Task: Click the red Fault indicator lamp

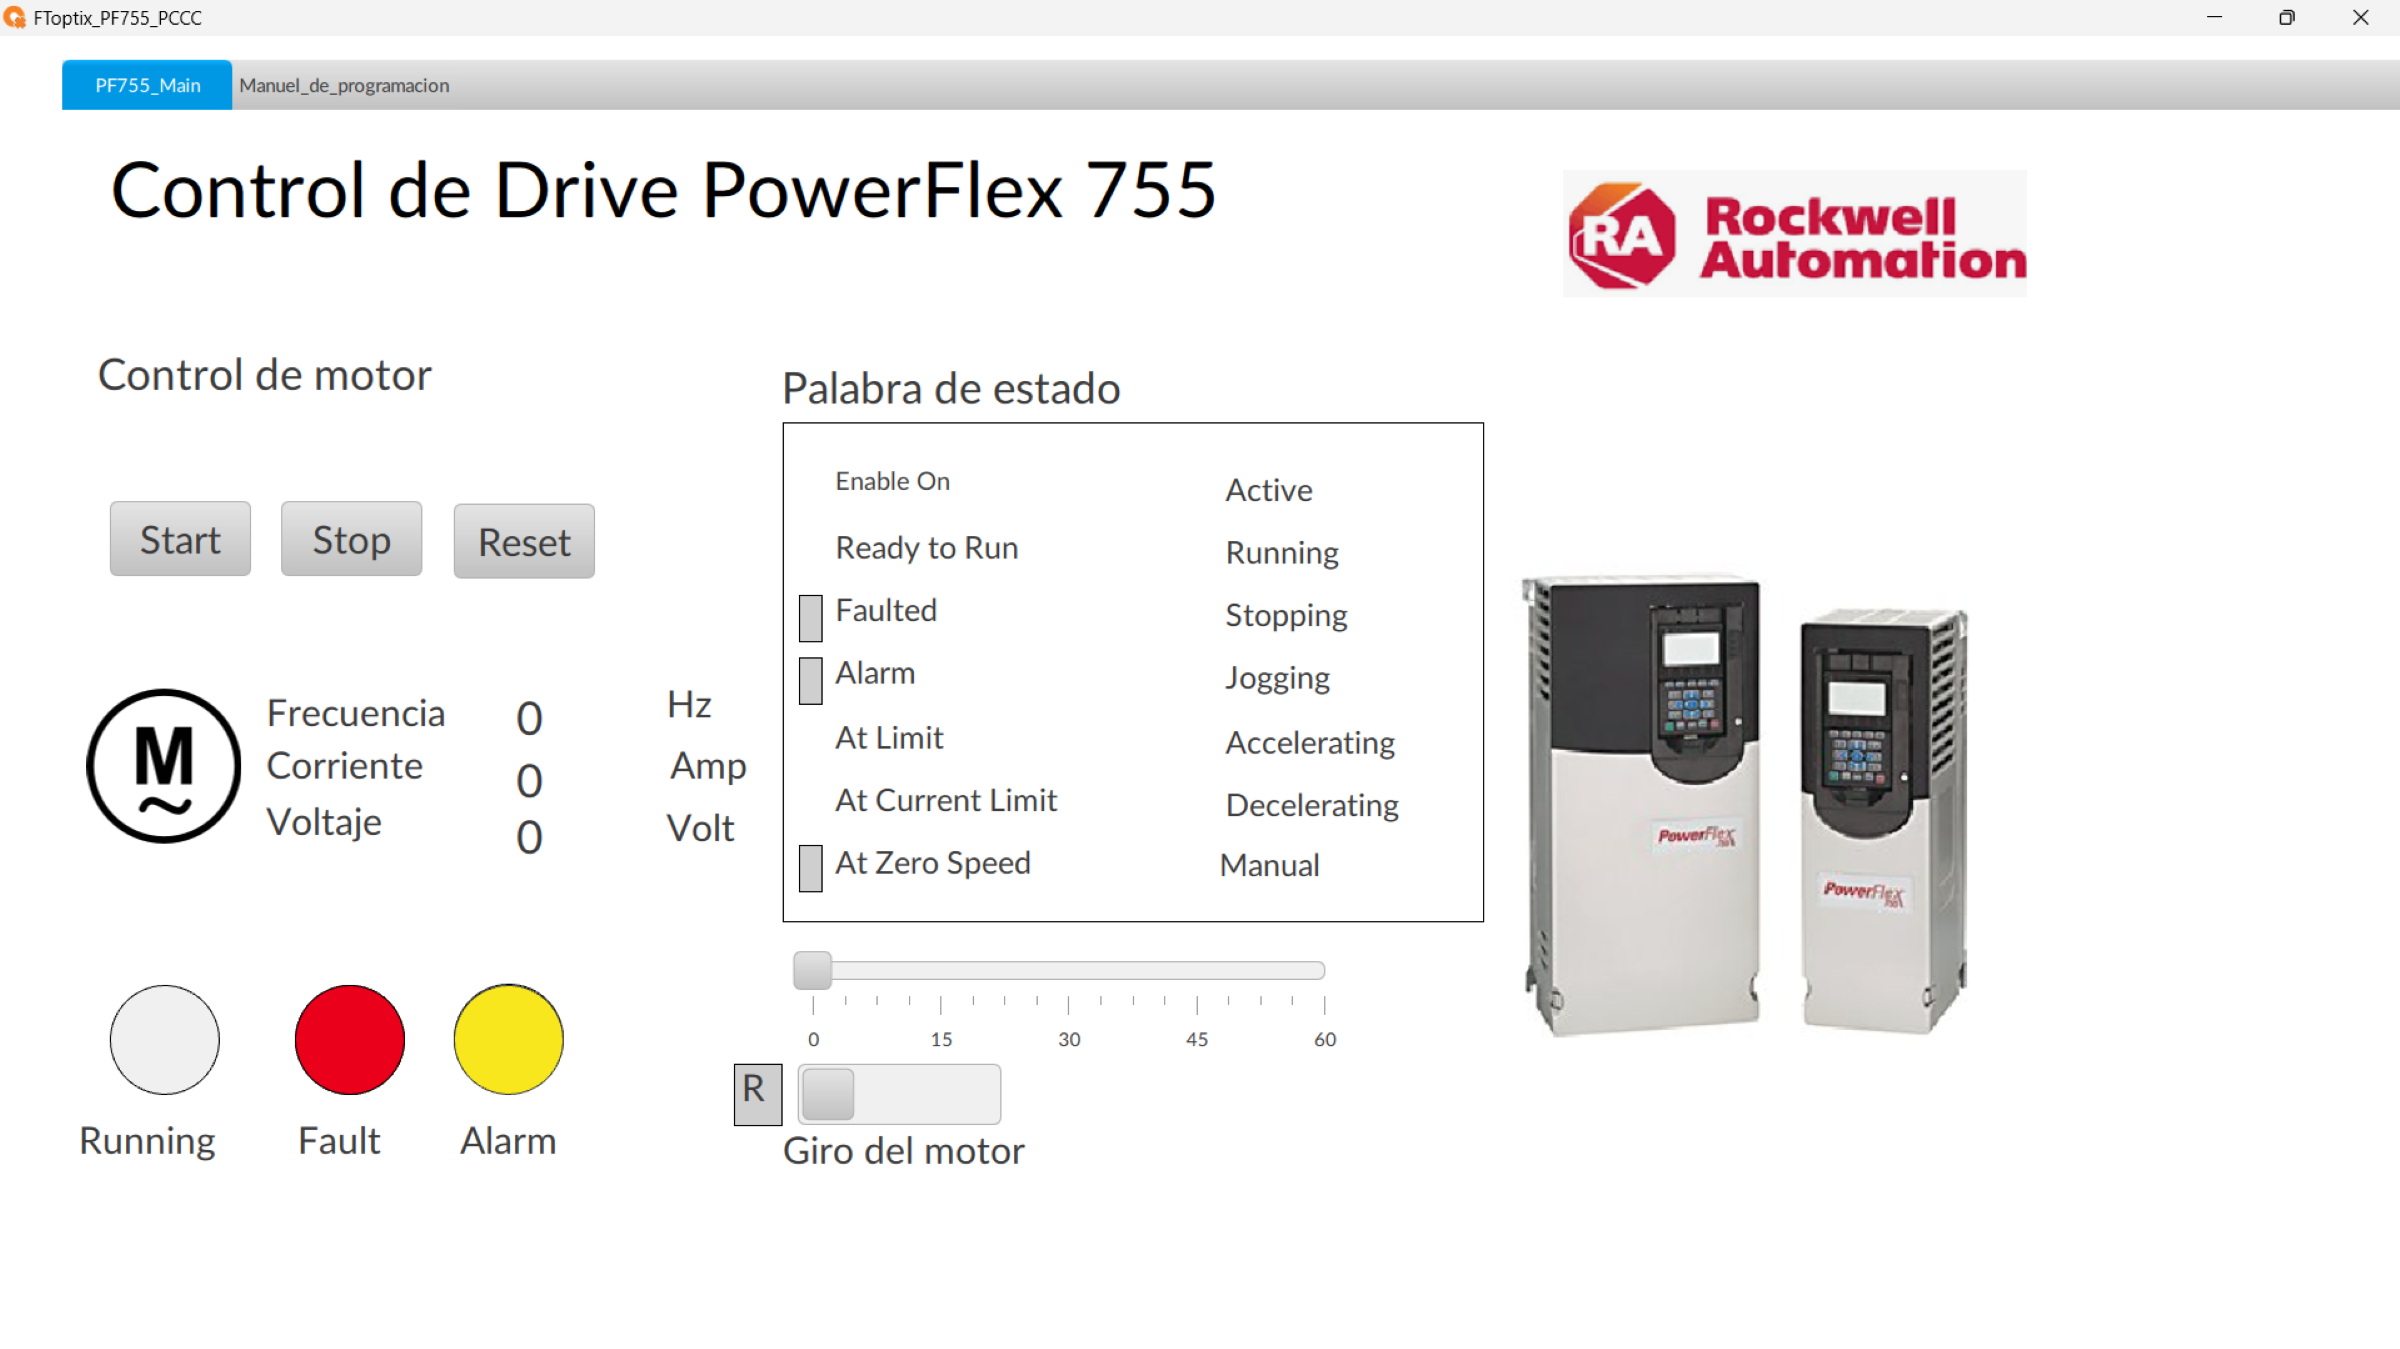Action: point(348,1040)
